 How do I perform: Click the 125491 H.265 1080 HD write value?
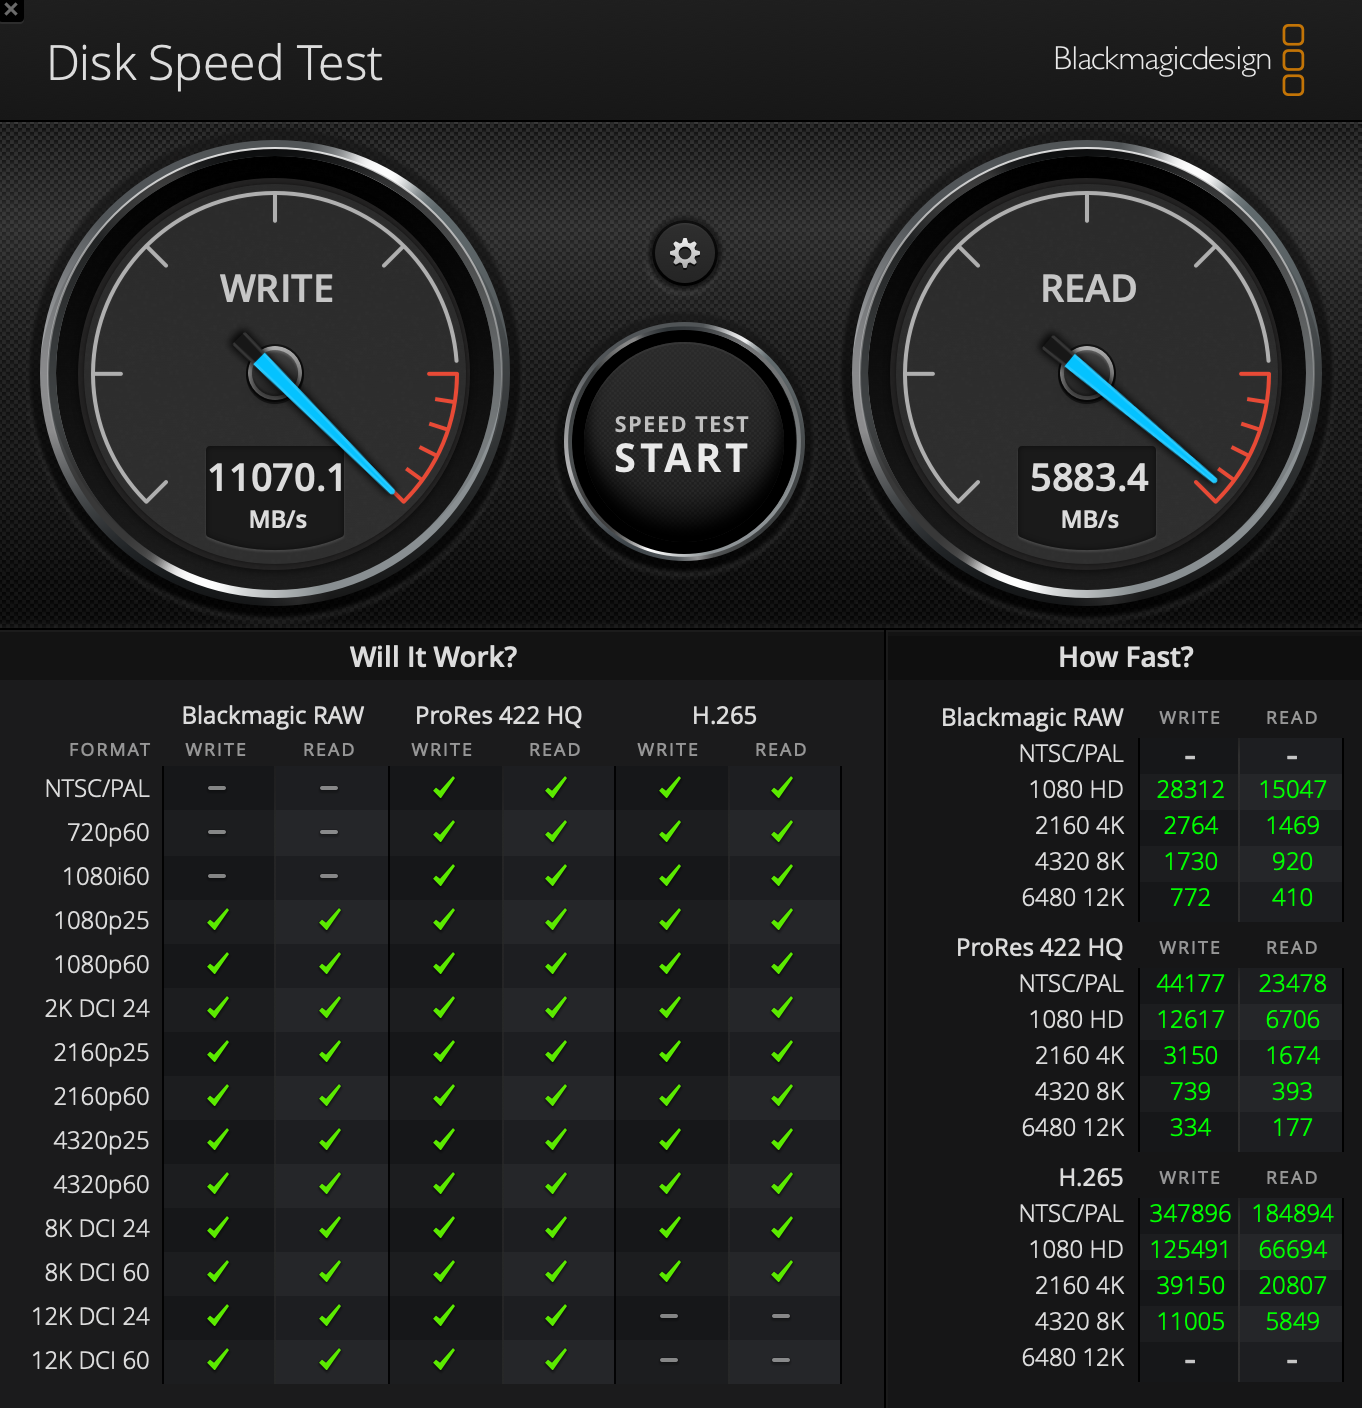click(1190, 1250)
